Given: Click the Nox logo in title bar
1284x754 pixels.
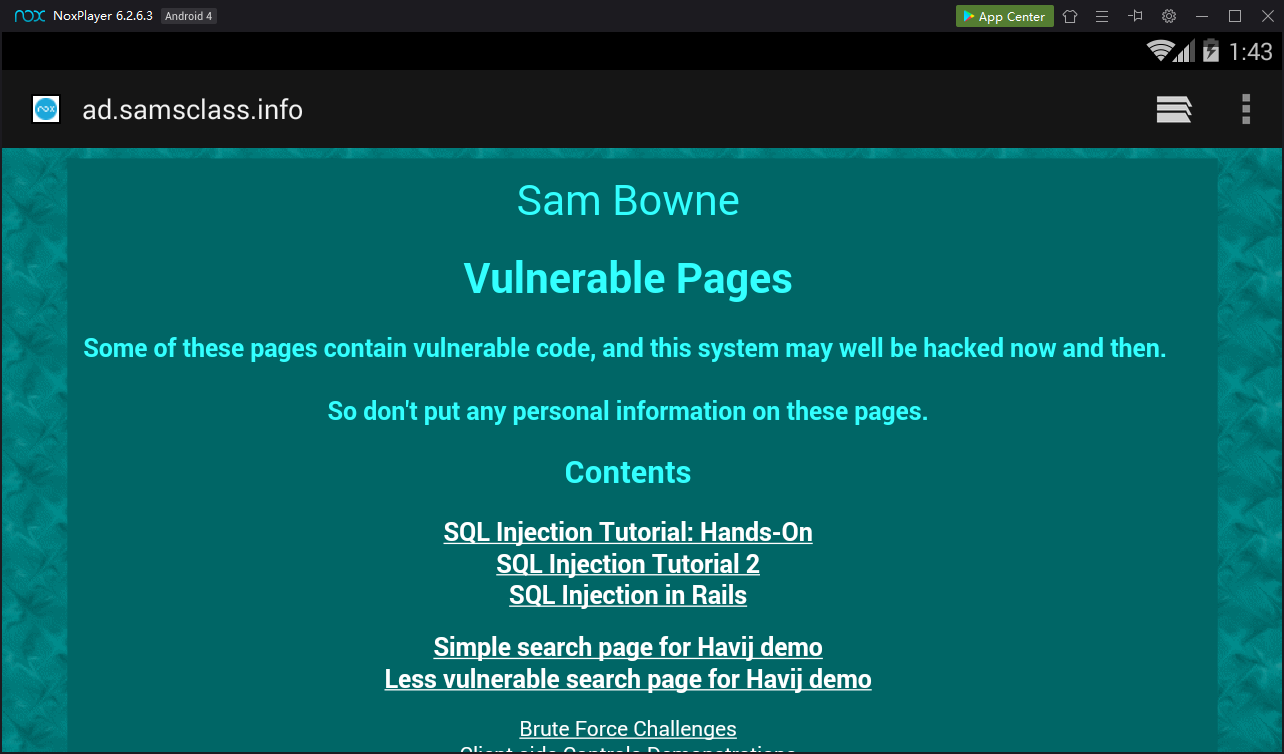Looking at the screenshot, I should click(30, 16).
